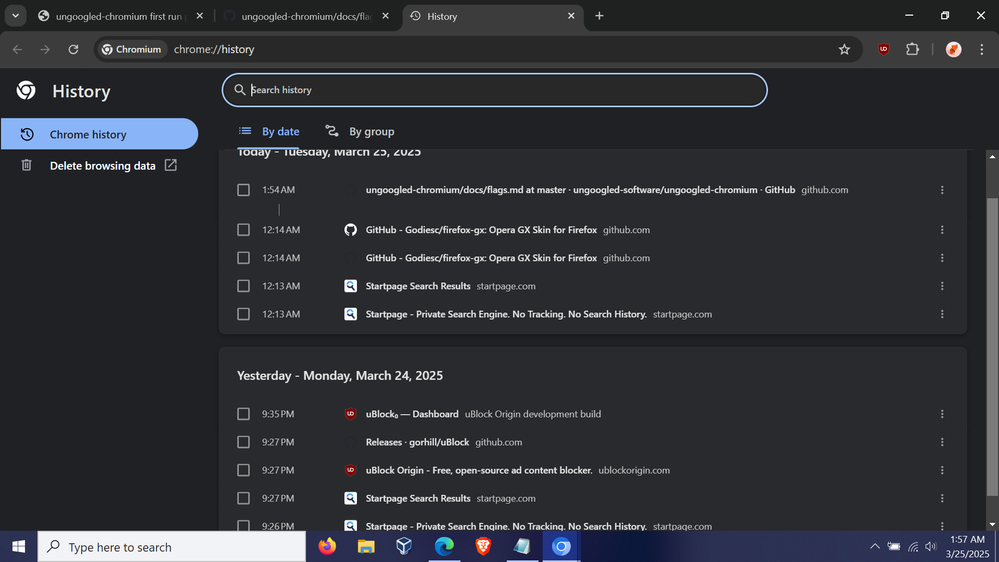Switch to ungoogled-chromium first run tab
The height and width of the screenshot is (562, 999).
coord(119,16)
